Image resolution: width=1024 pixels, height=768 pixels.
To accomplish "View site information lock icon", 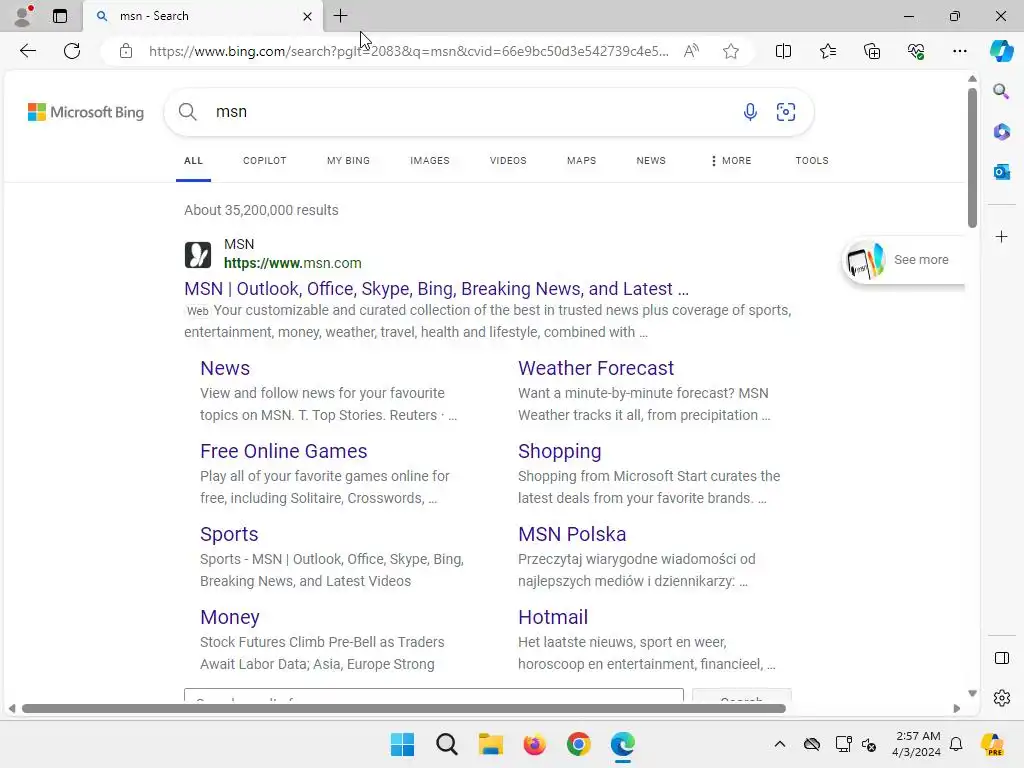I will (x=126, y=51).
